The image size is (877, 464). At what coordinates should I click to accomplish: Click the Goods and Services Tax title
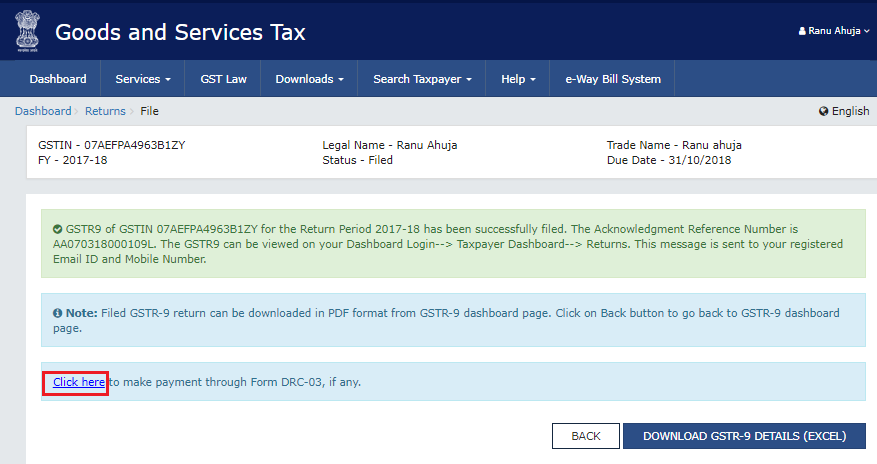pos(180,32)
